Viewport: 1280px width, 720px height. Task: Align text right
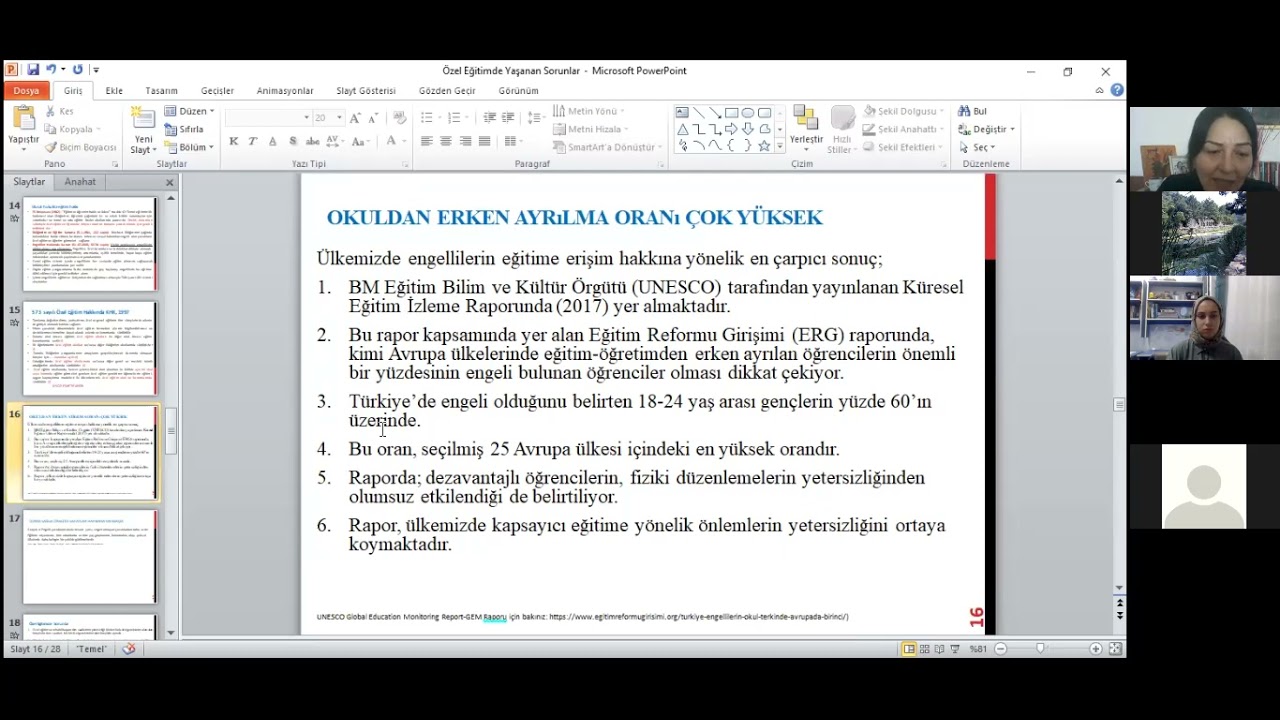tap(465, 141)
